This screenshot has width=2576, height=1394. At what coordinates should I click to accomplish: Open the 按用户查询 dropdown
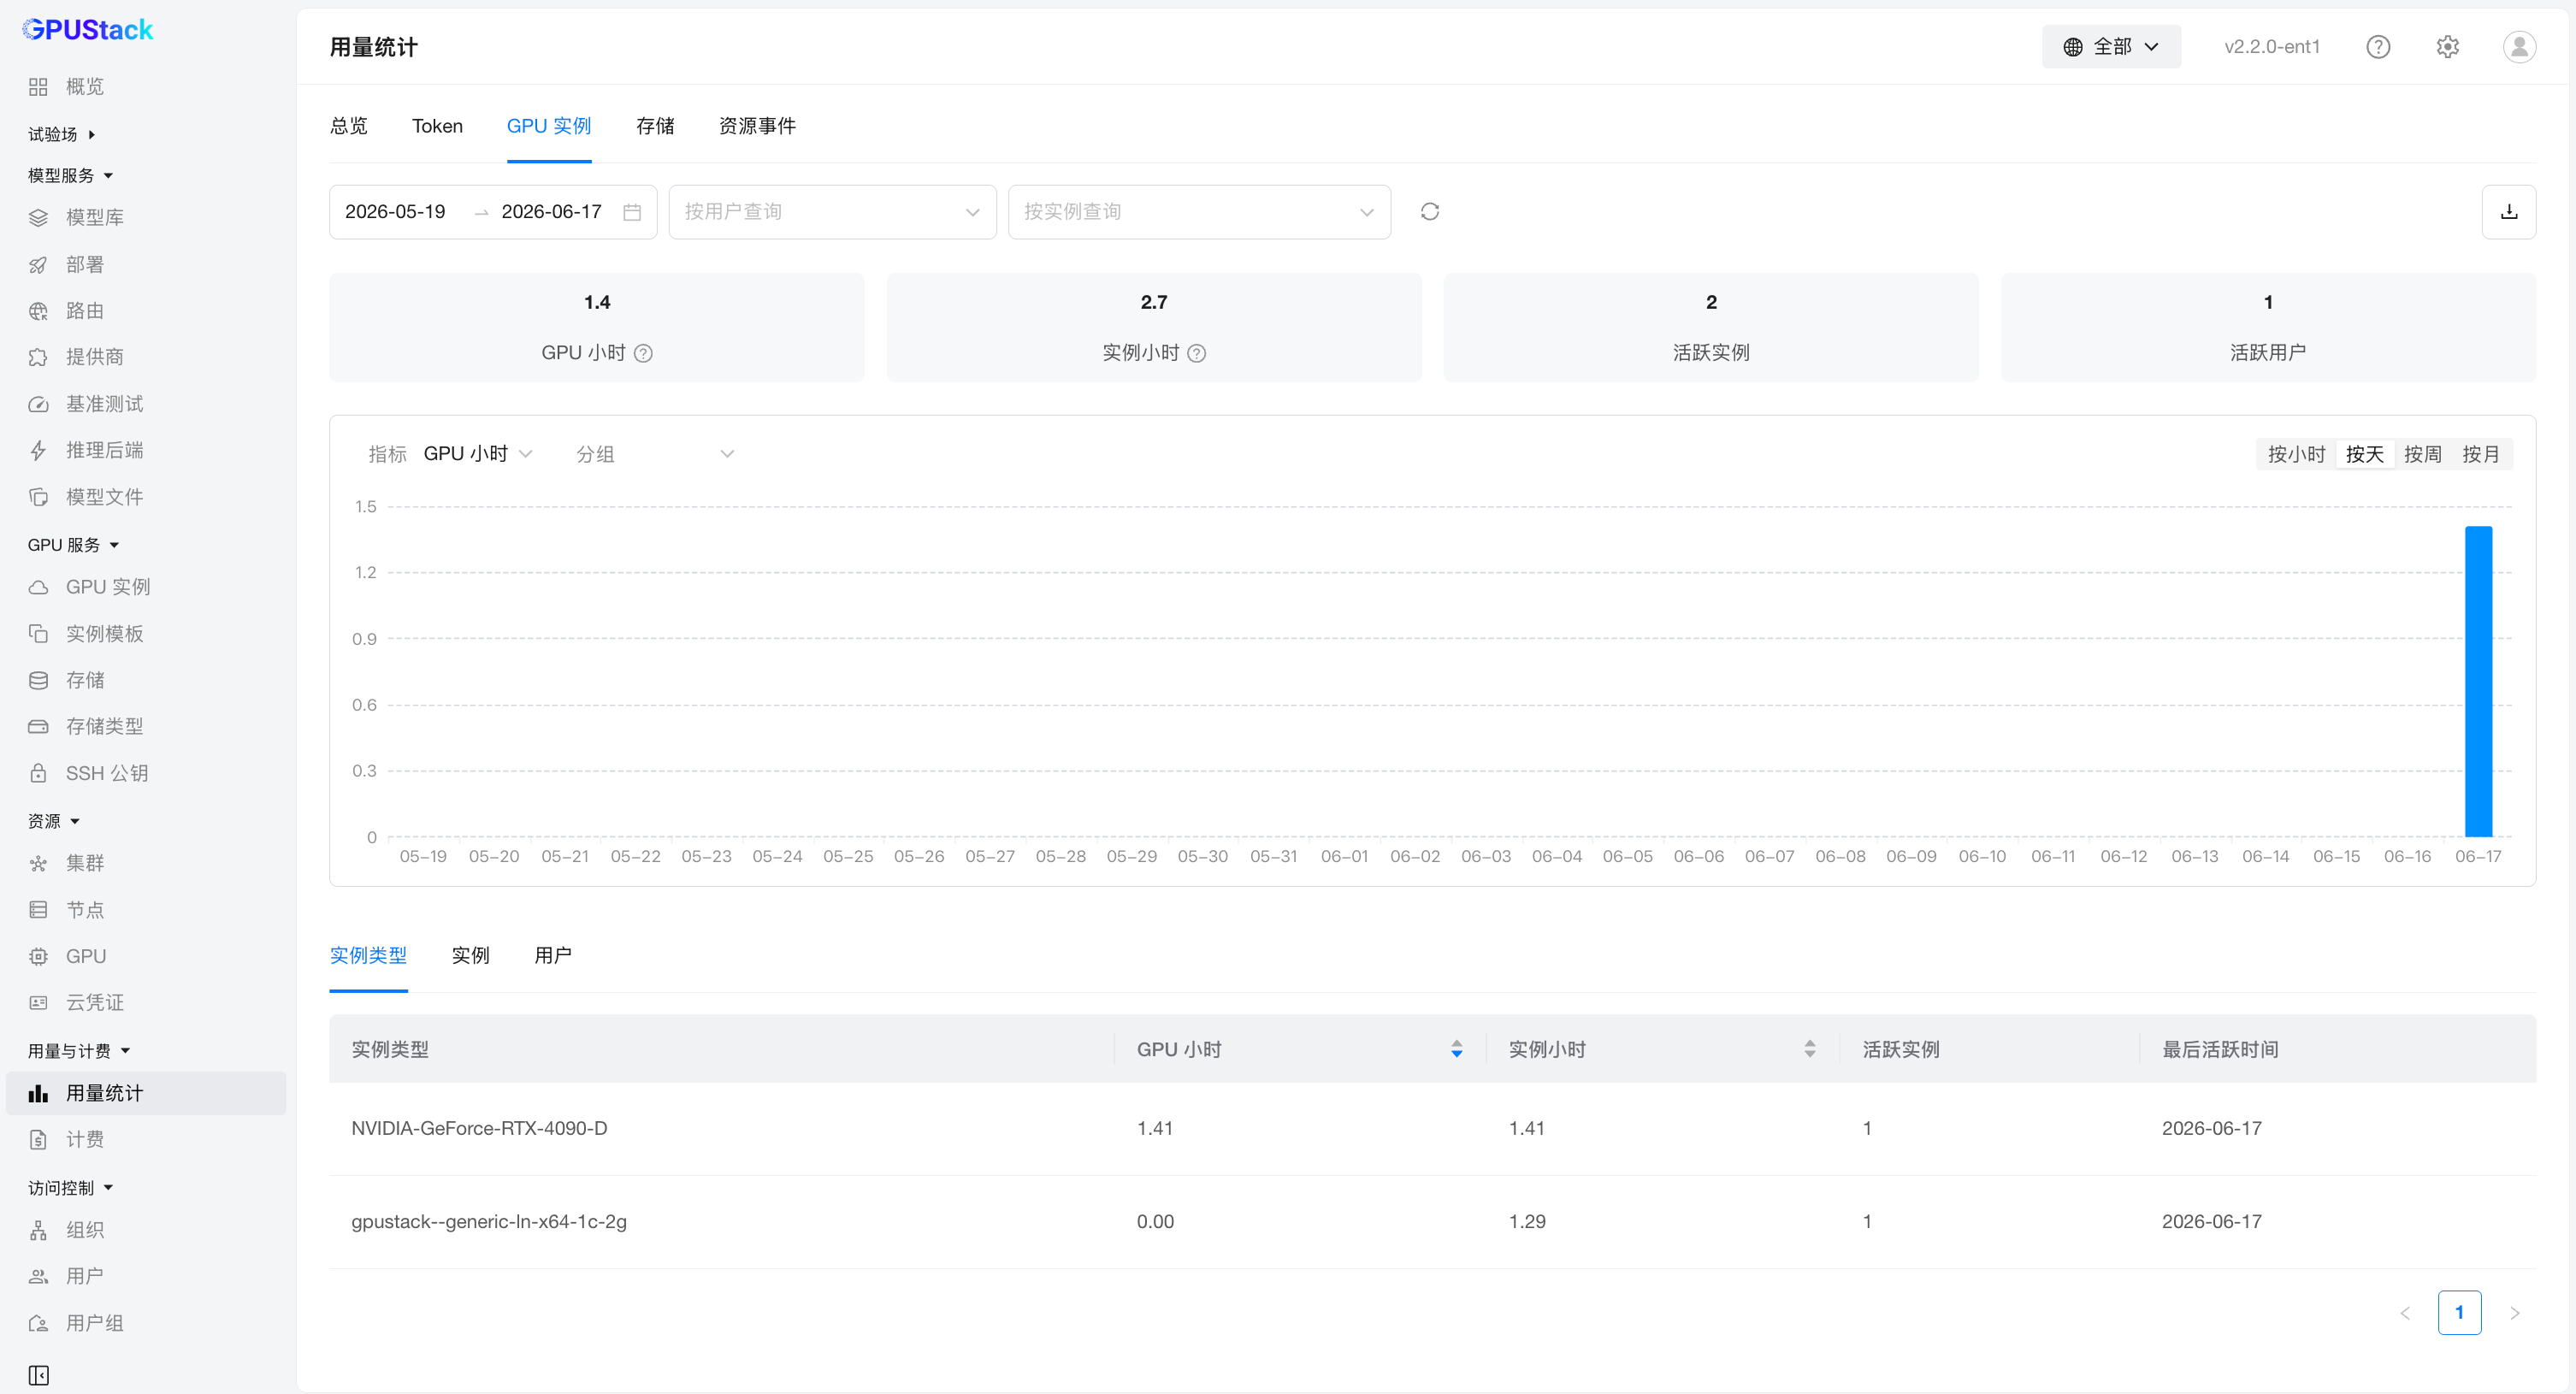[832, 212]
